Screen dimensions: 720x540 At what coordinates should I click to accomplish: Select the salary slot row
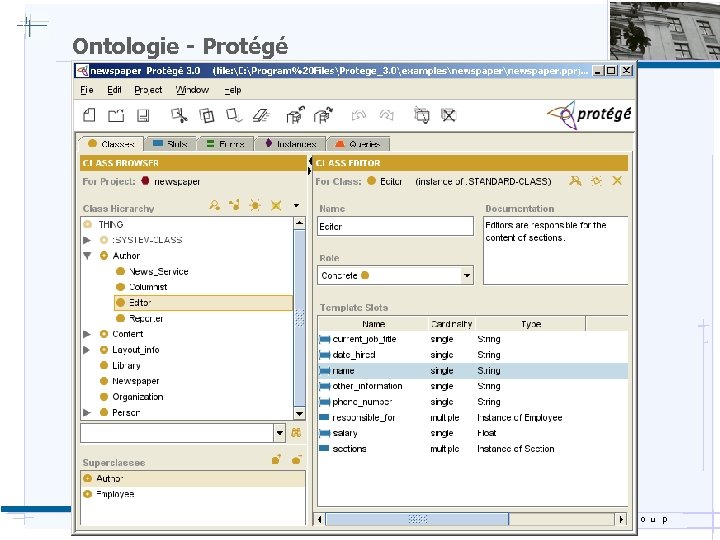point(473,433)
